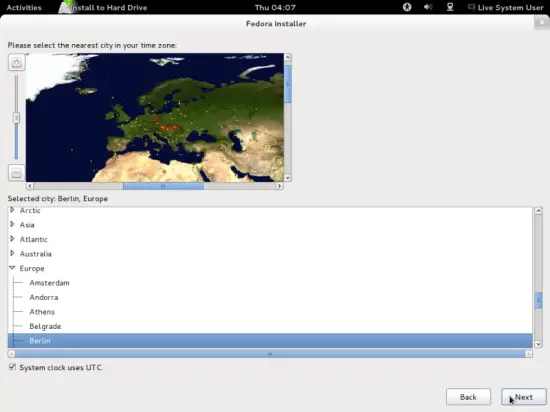550x412 pixels.
Task: Click the map zoom-in button
Action: click(x=16, y=63)
